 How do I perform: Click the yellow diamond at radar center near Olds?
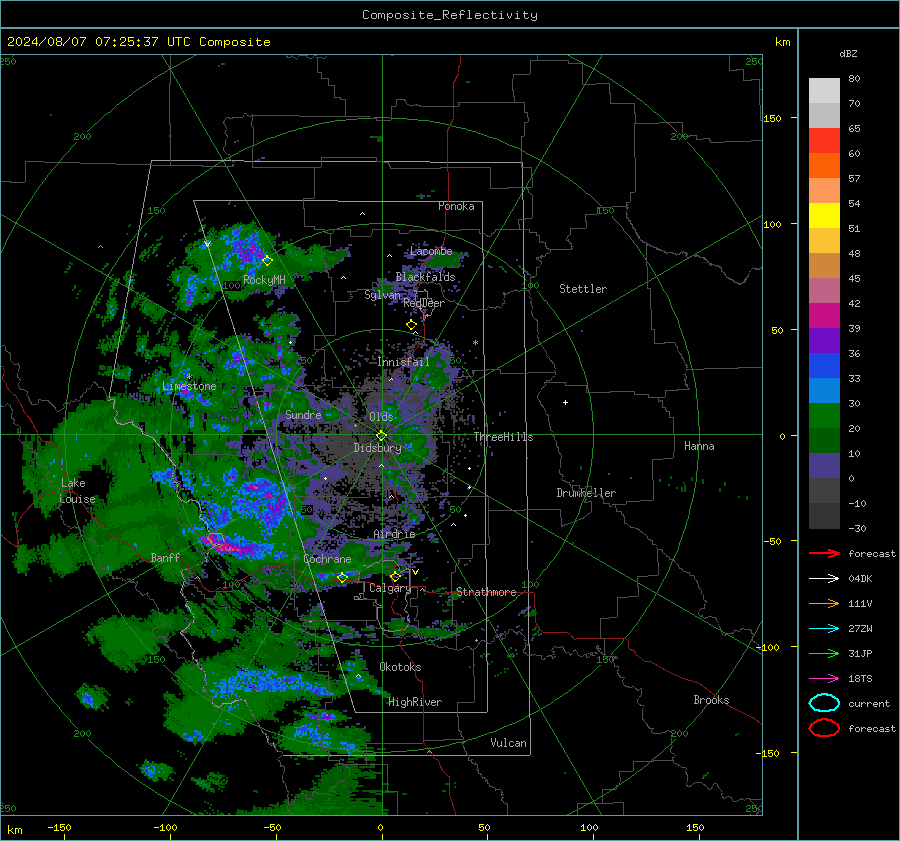(x=381, y=436)
